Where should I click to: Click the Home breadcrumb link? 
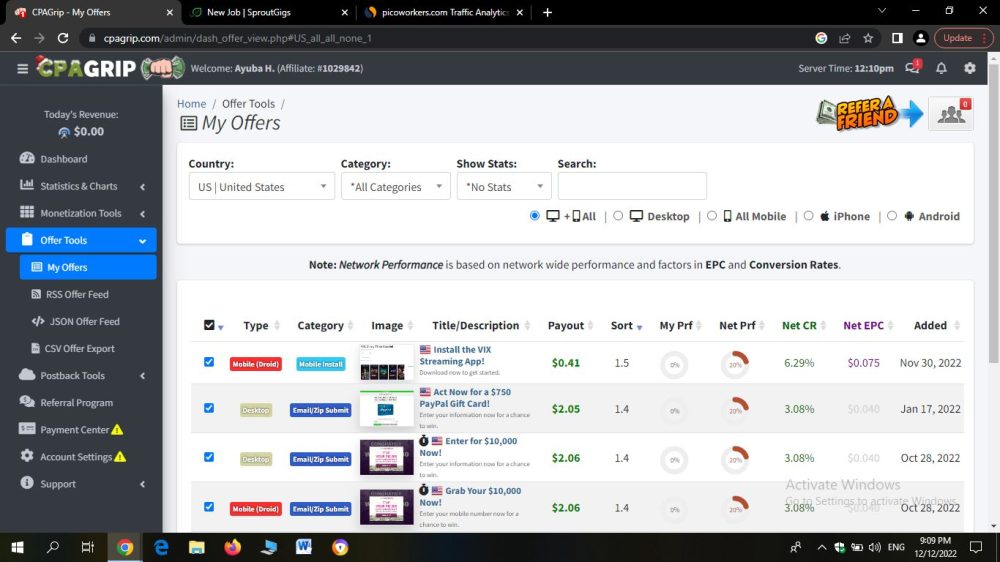pyautogui.click(x=191, y=103)
